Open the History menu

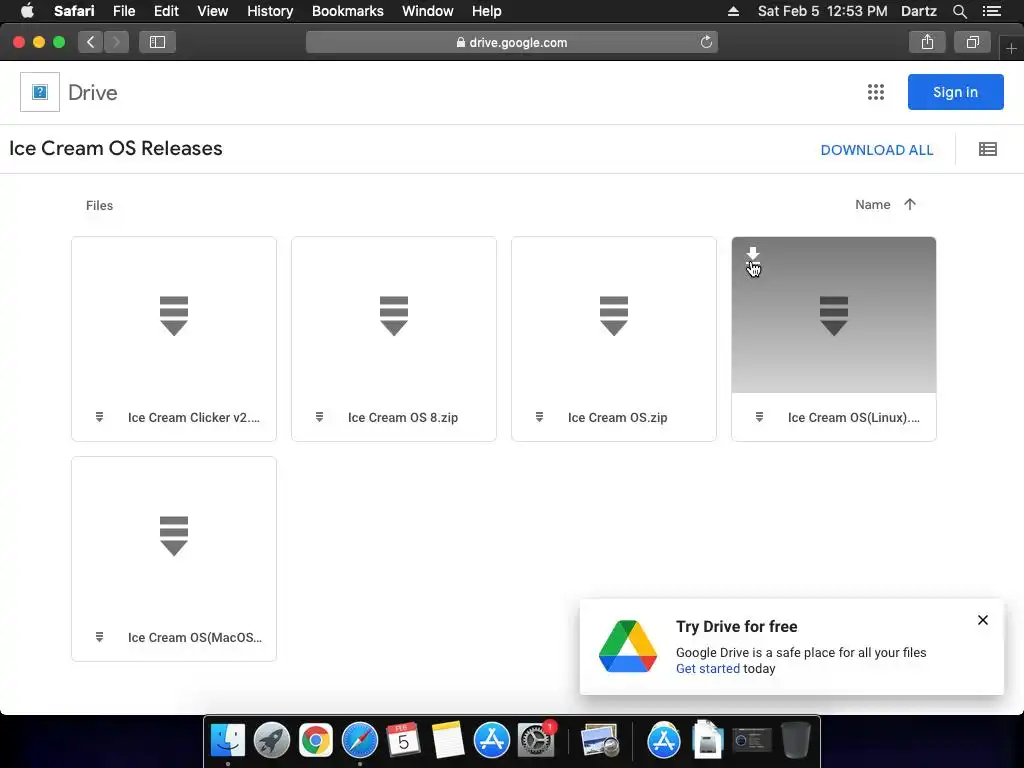click(270, 11)
